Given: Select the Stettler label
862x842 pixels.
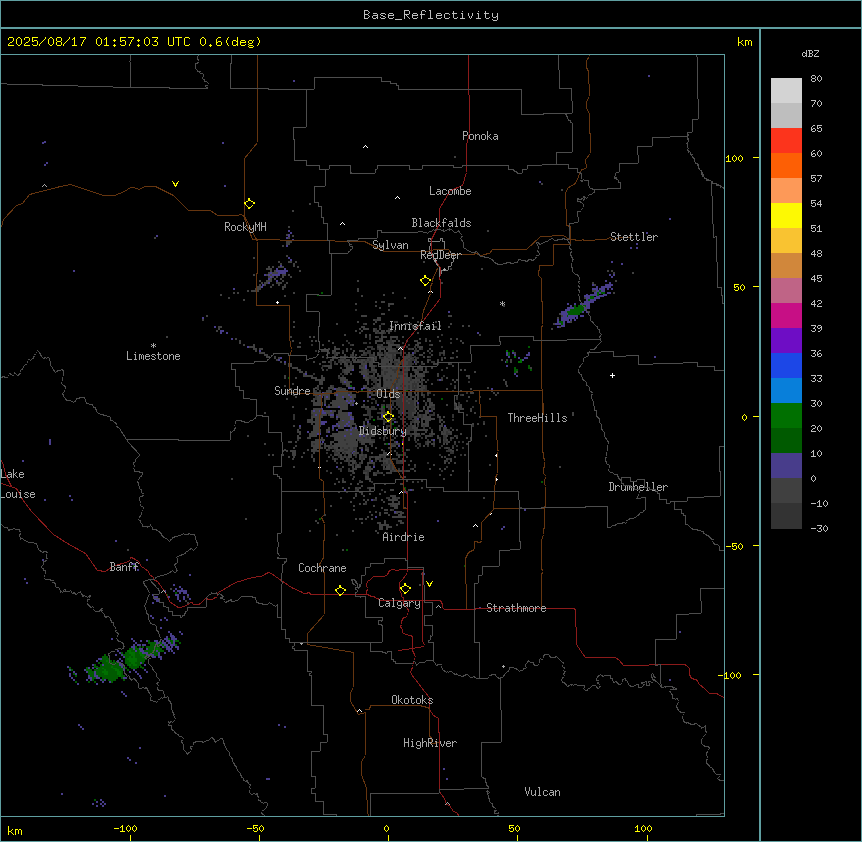Looking at the screenshot, I should tap(634, 237).
